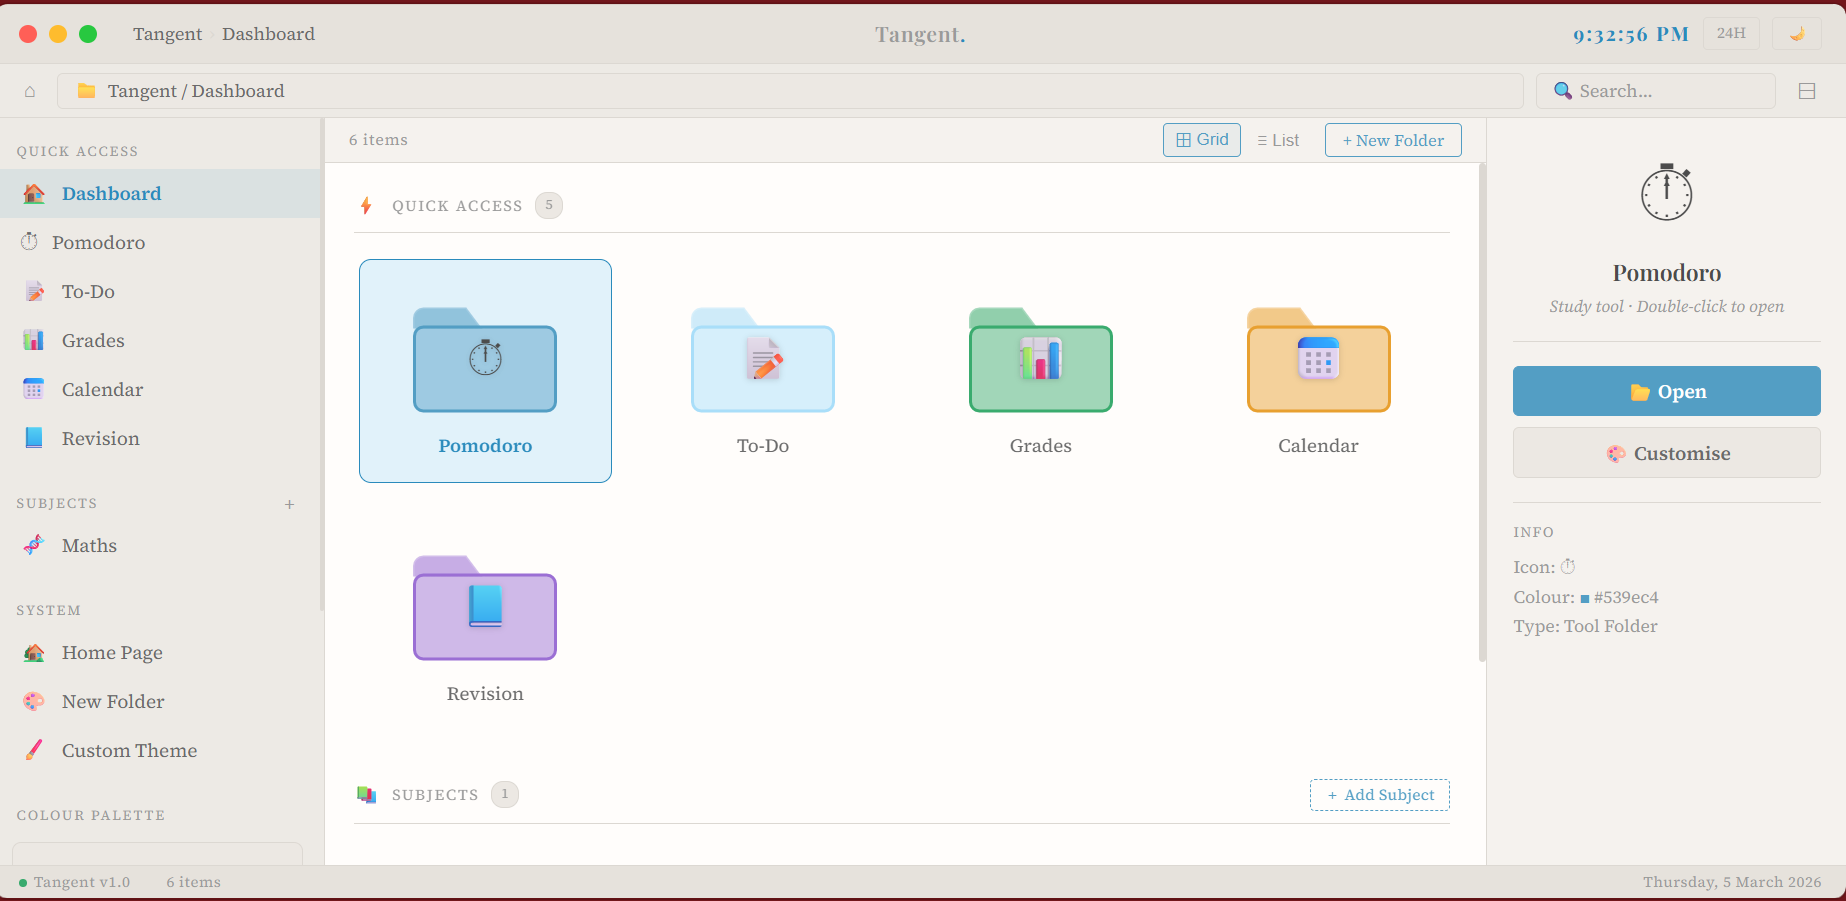Viewport: 1846px width, 901px height.
Task: Open Pomodoro in the sidebar
Action: 160,243
